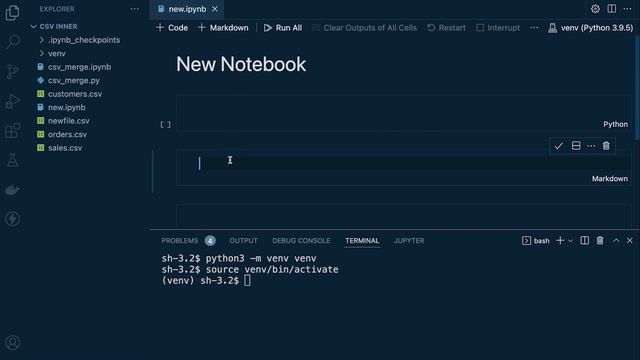Select the venv (Python 3.9.5) kernel picker
Viewport: 640px width, 360px height.
pyautogui.click(x=591, y=28)
